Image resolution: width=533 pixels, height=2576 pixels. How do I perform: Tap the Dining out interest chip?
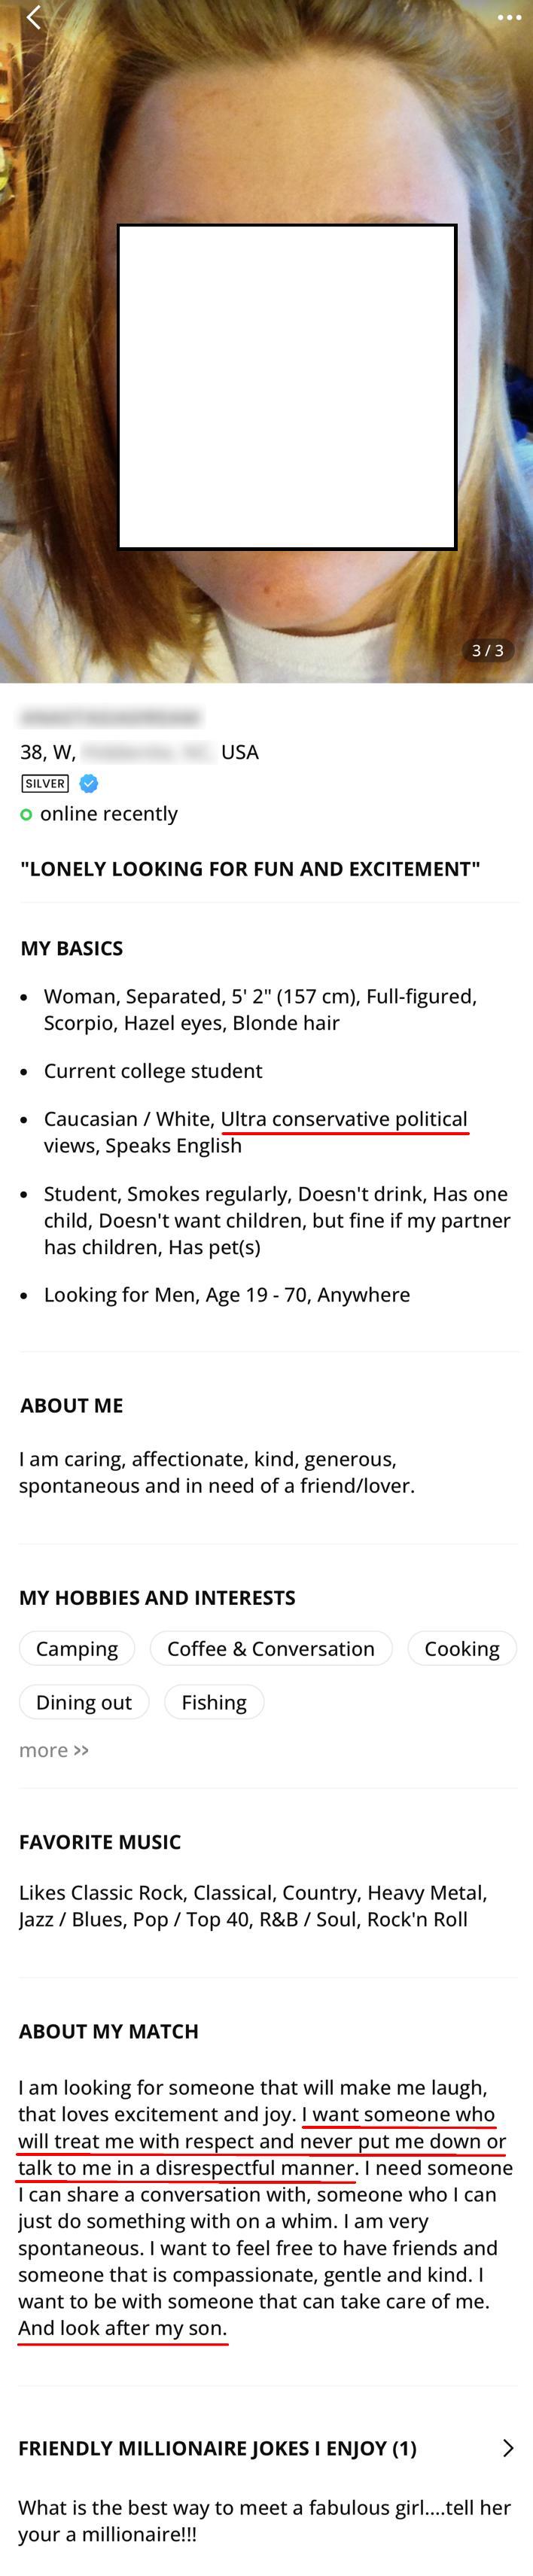click(x=84, y=1702)
